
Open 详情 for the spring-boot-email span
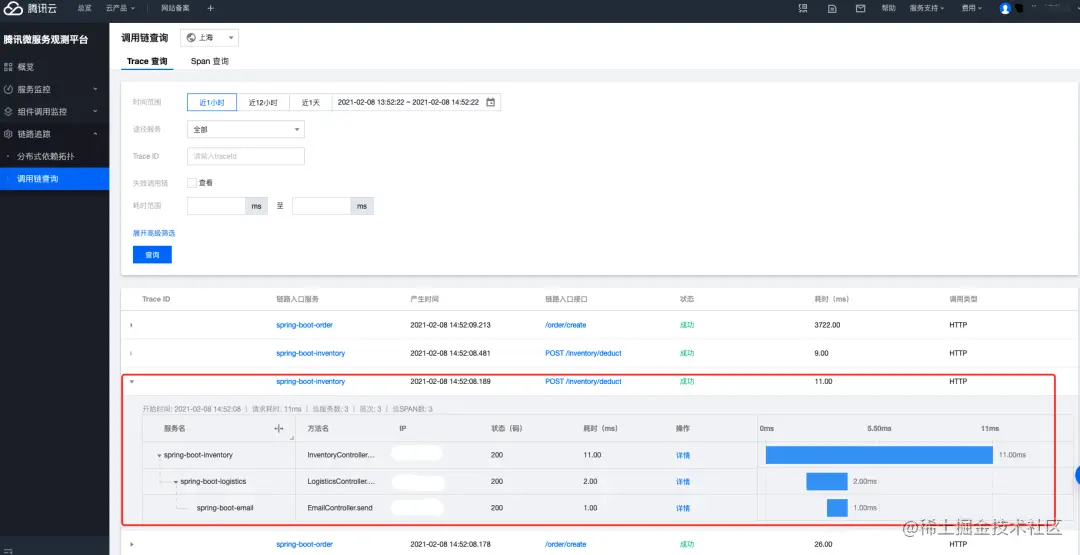683,508
